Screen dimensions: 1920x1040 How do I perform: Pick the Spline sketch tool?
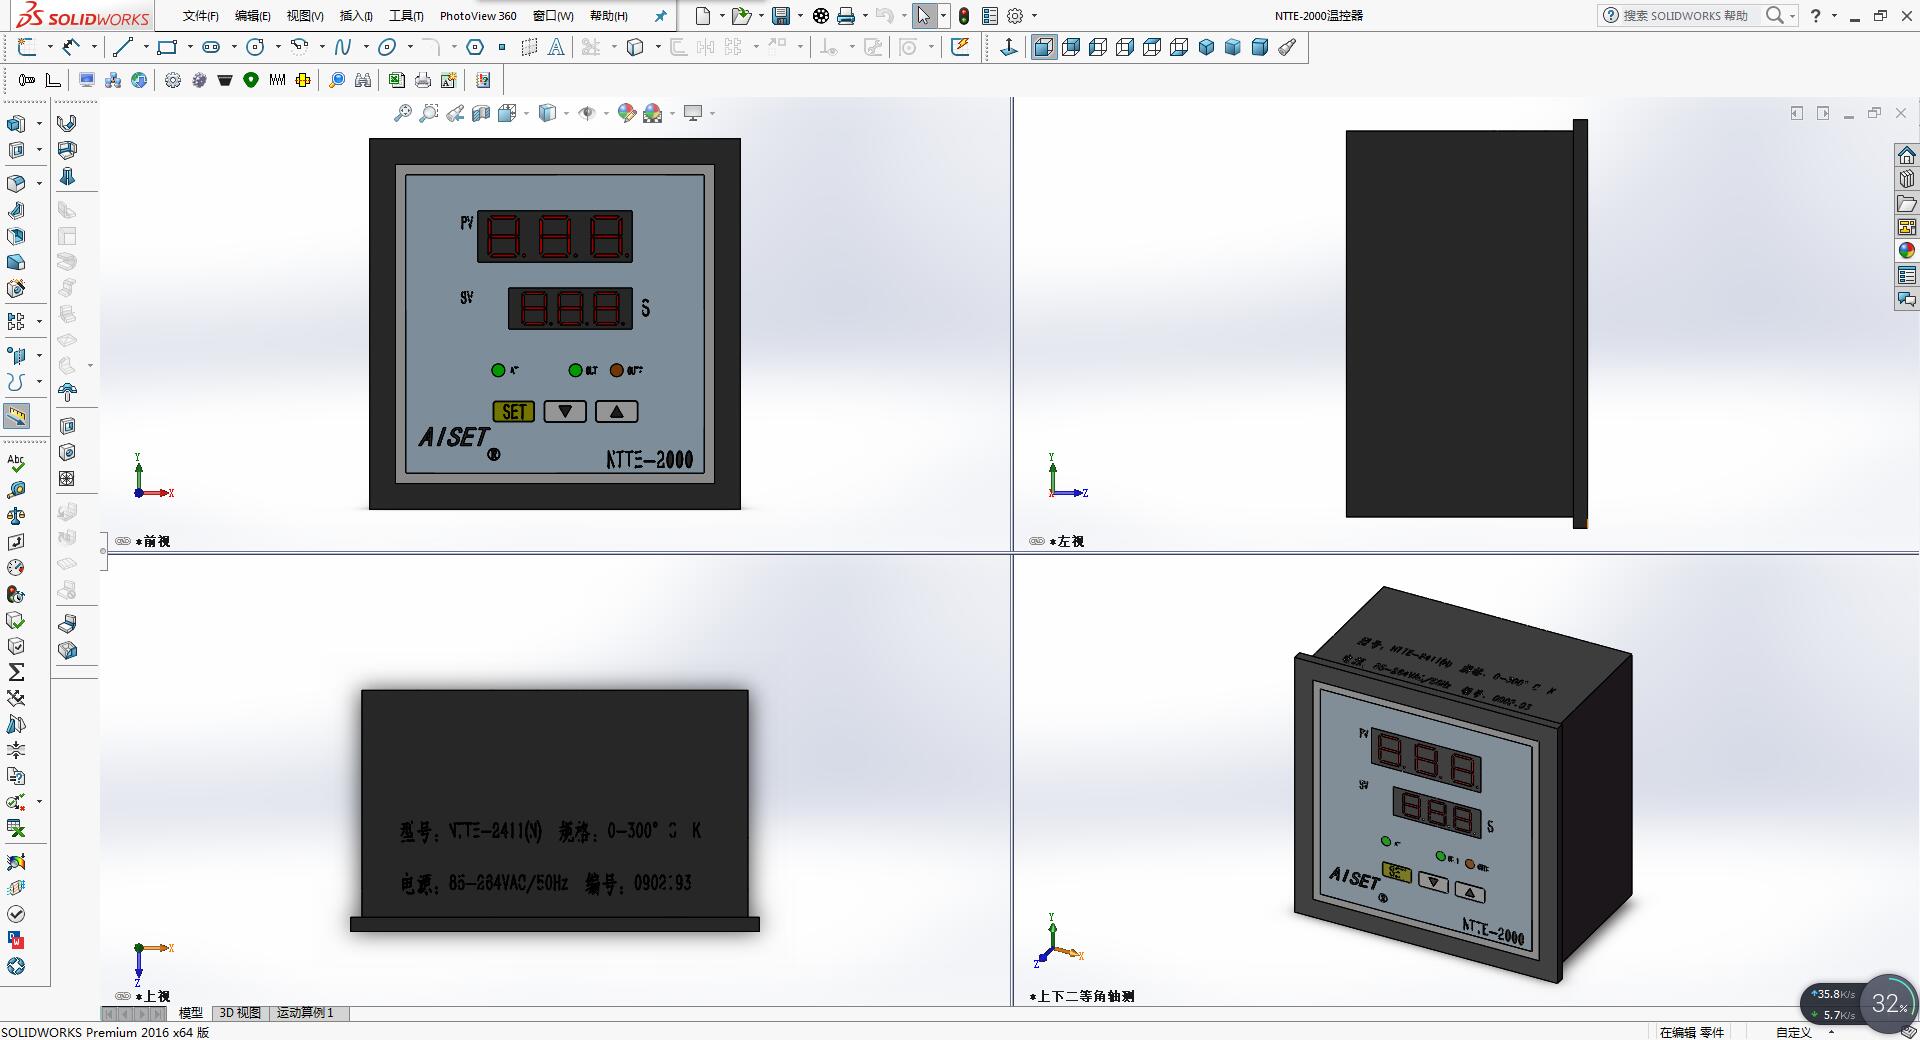(x=343, y=46)
